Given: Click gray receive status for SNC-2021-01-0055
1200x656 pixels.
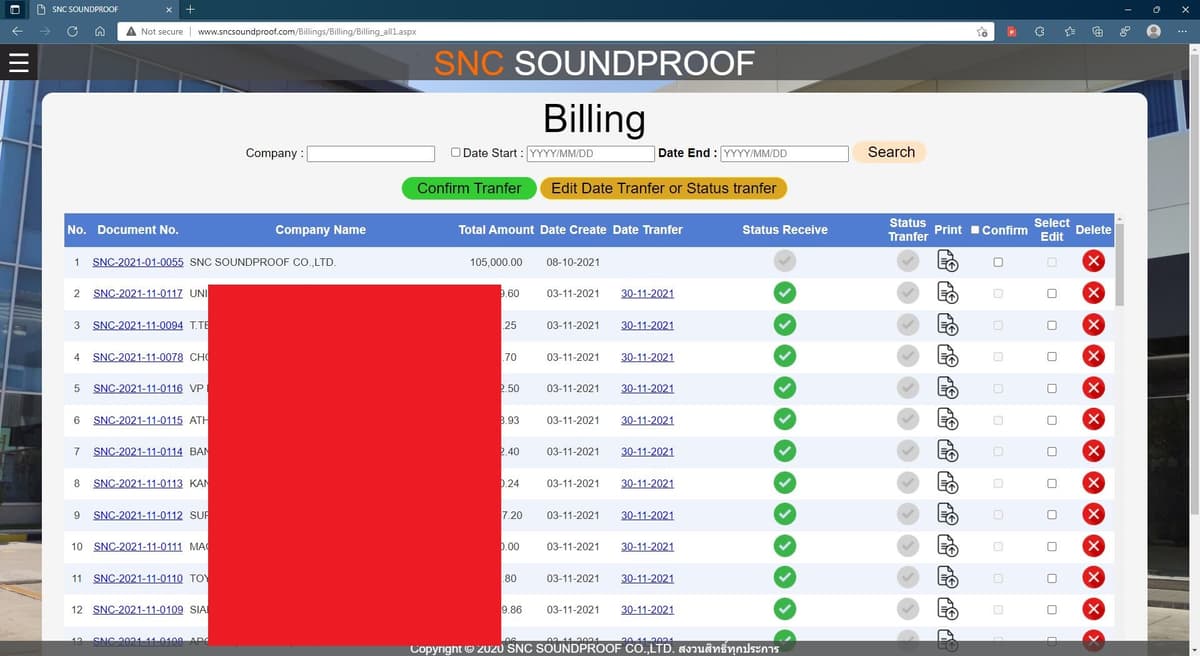Looking at the screenshot, I should (785, 261).
